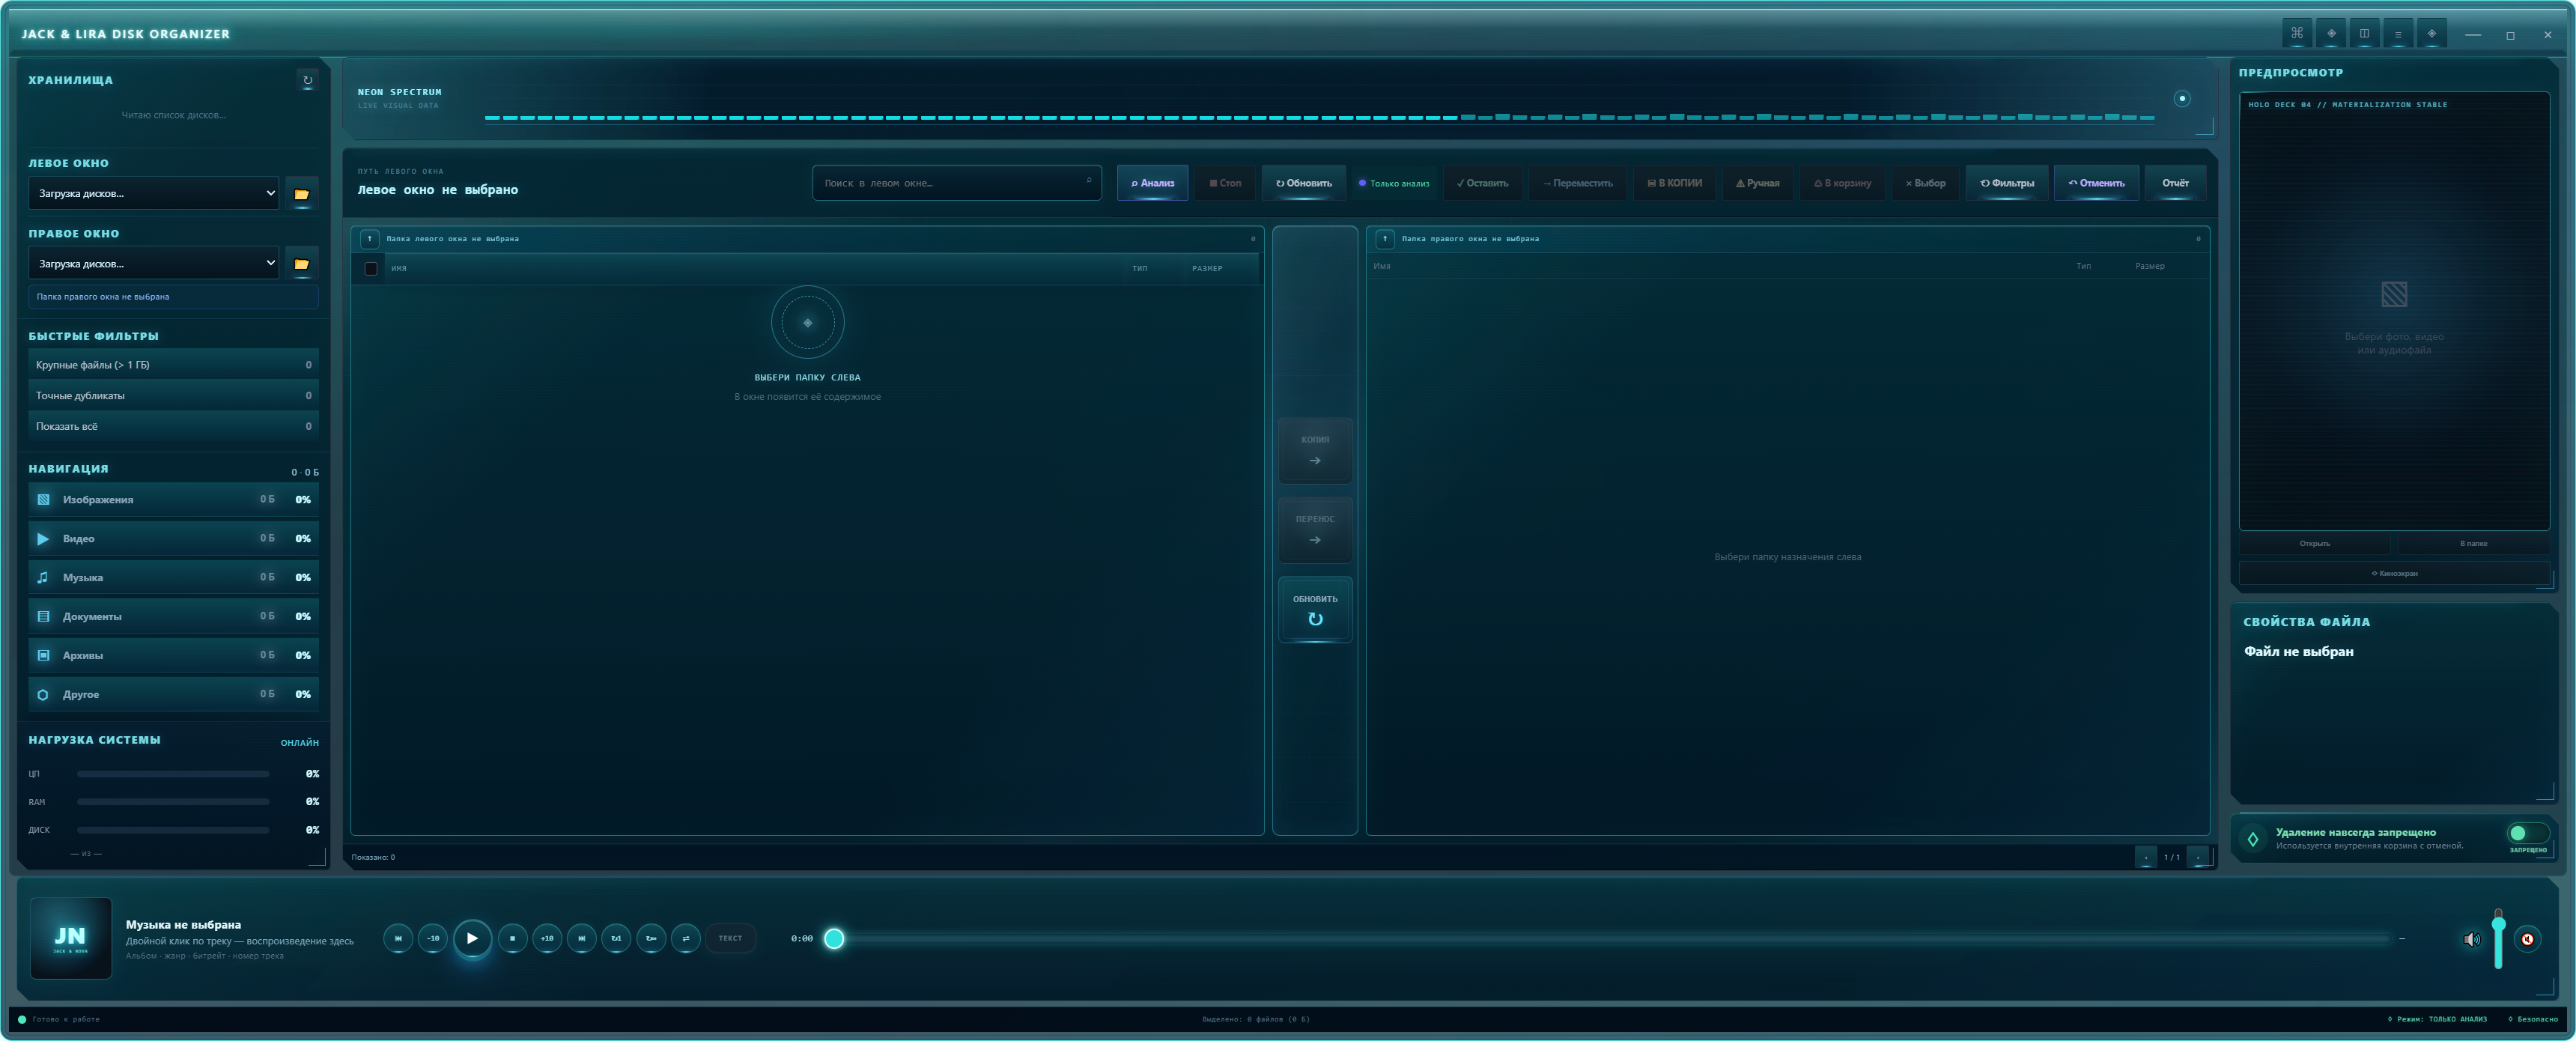Open the Отчёт report
This screenshot has width=2576, height=1041.
coord(2175,183)
